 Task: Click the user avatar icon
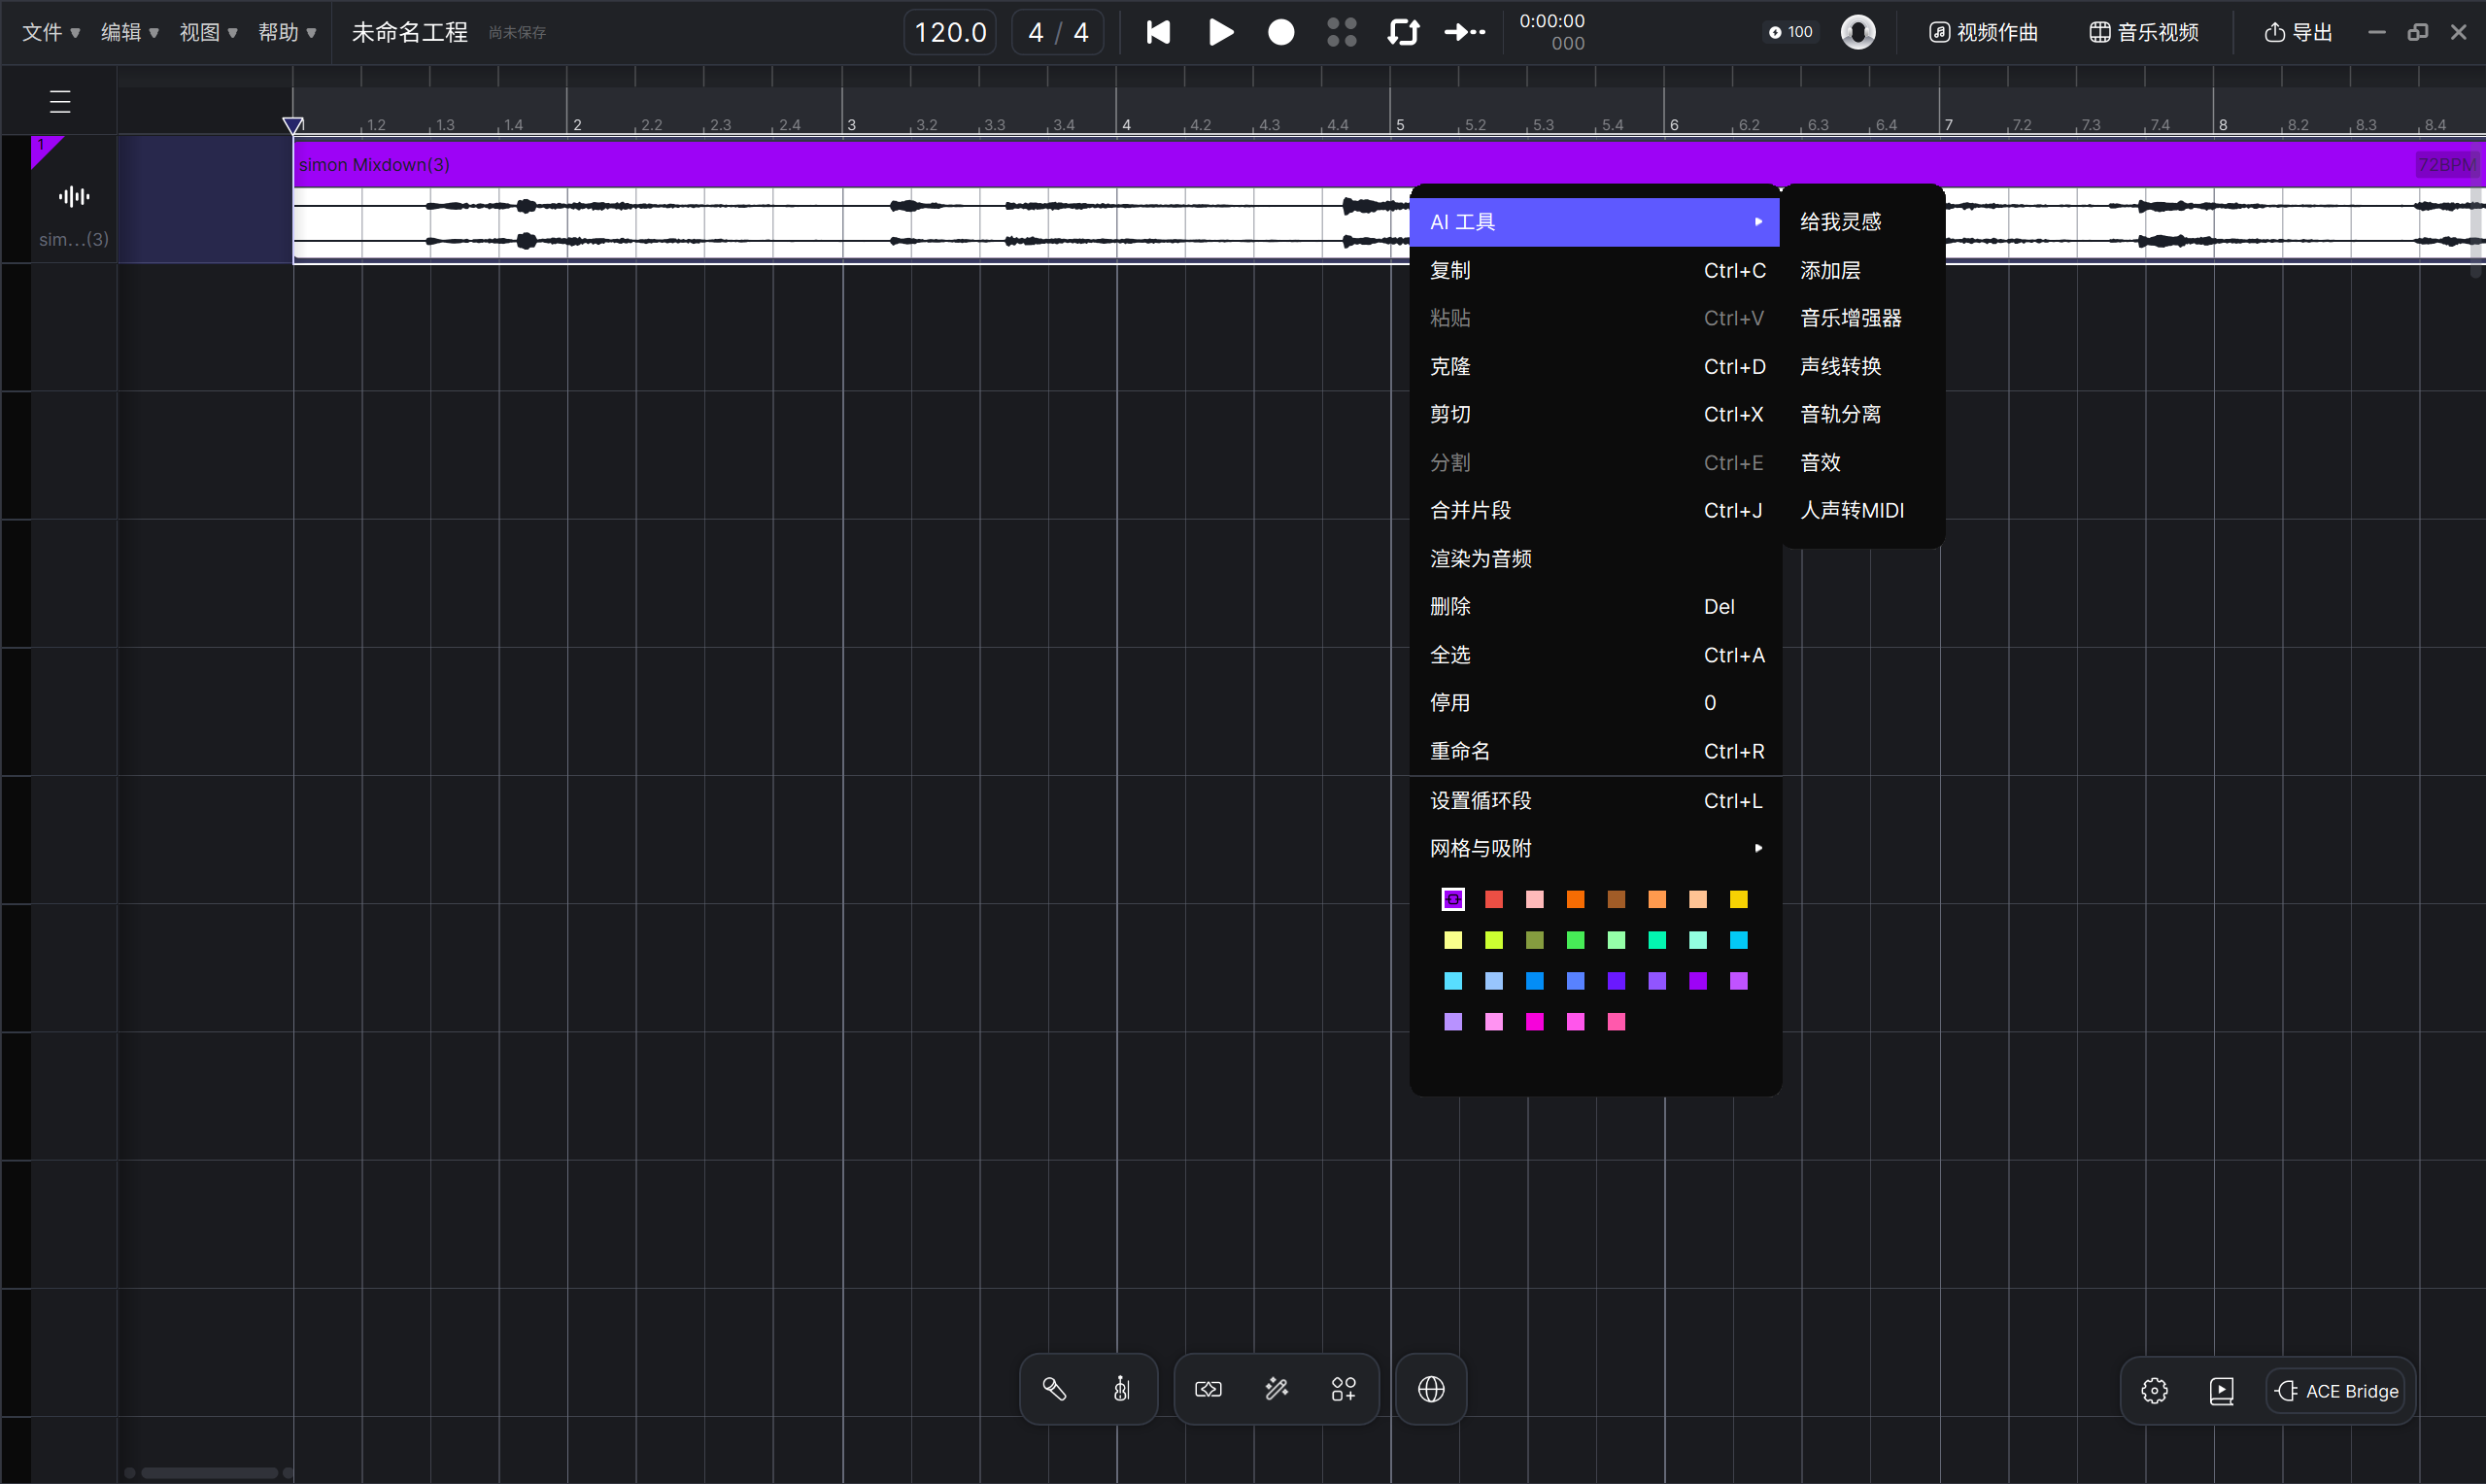pos(1858,32)
